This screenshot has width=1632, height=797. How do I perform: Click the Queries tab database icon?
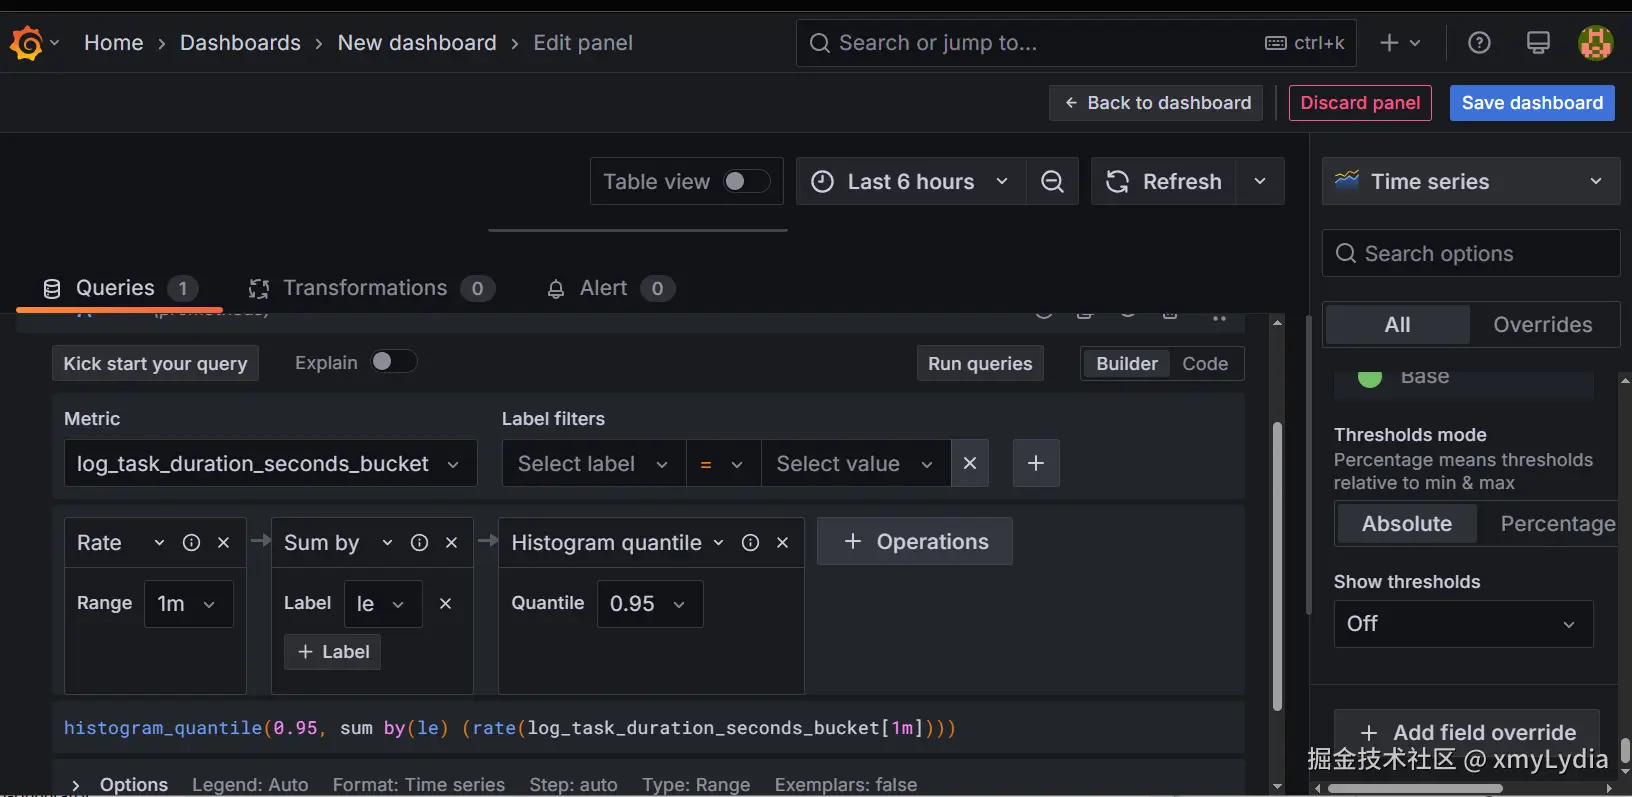pos(52,289)
